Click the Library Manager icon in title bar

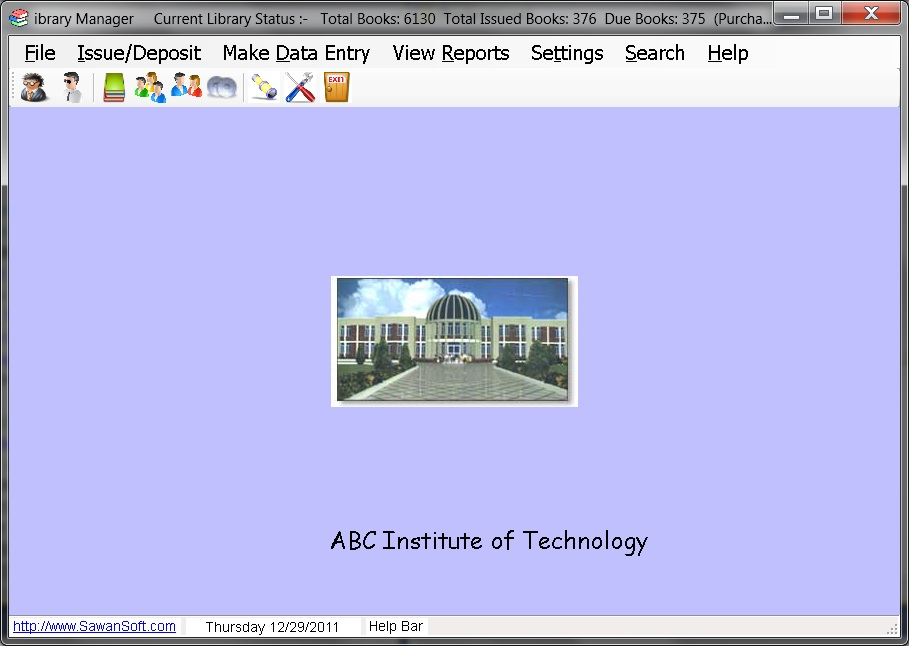[16, 17]
